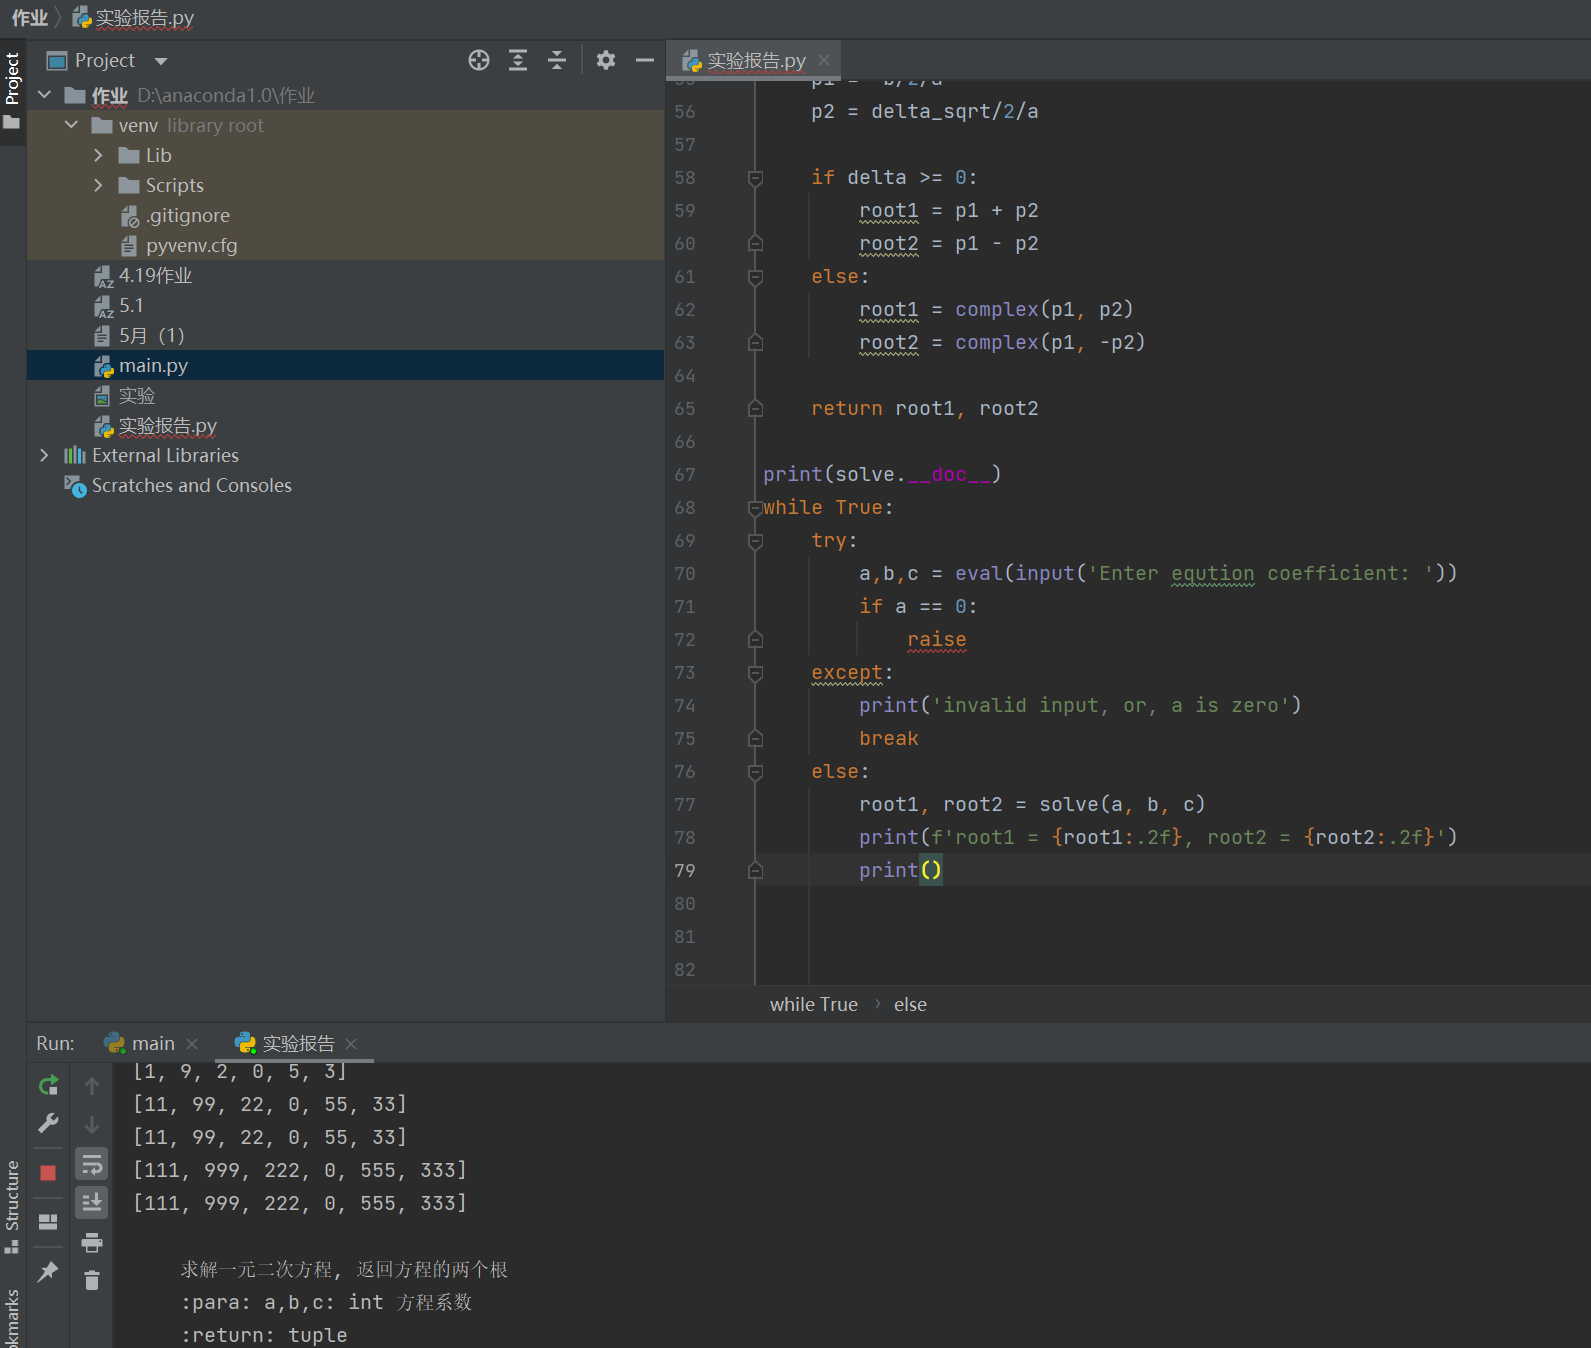Hide the Project panel with minus icon

(x=645, y=60)
